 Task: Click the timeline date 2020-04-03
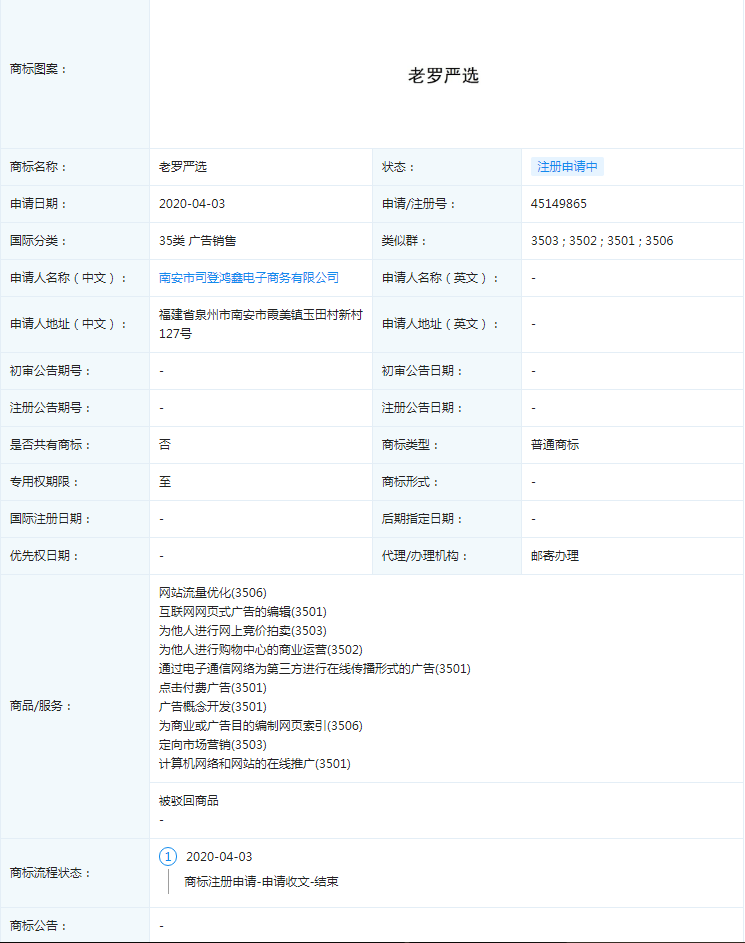(x=219, y=857)
